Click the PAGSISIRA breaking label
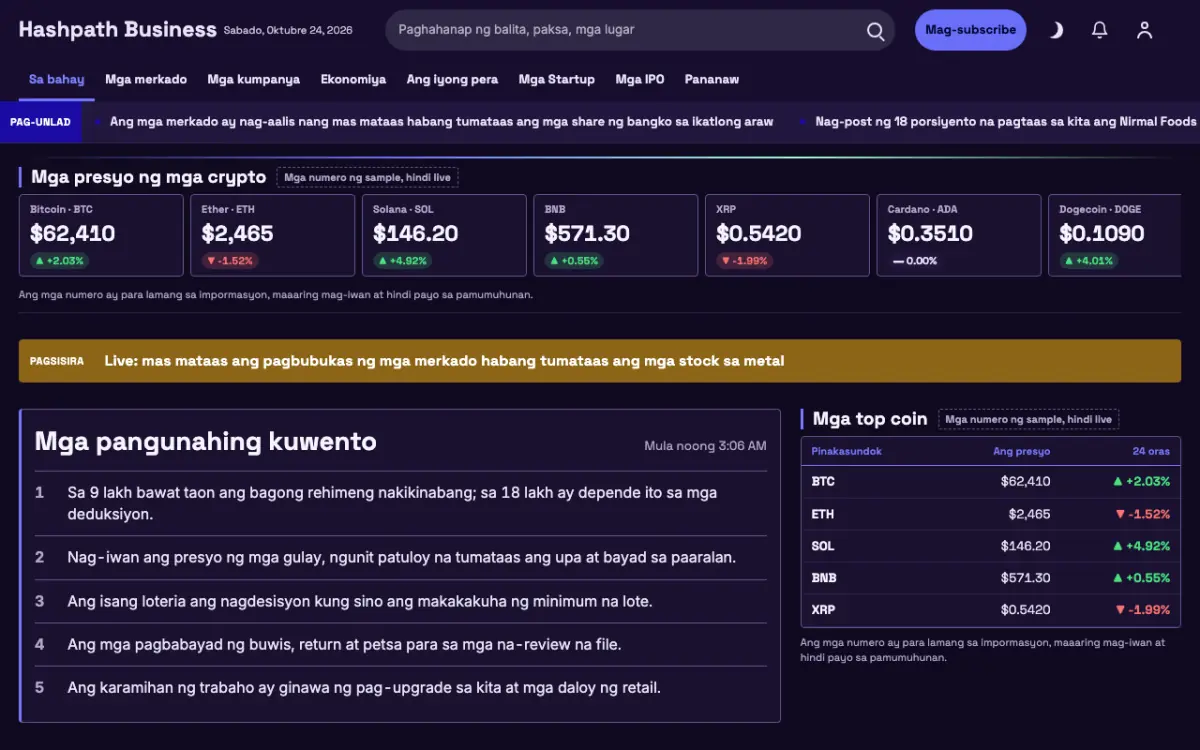Image resolution: width=1200 pixels, height=750 pixels. (x=57, y=361)
